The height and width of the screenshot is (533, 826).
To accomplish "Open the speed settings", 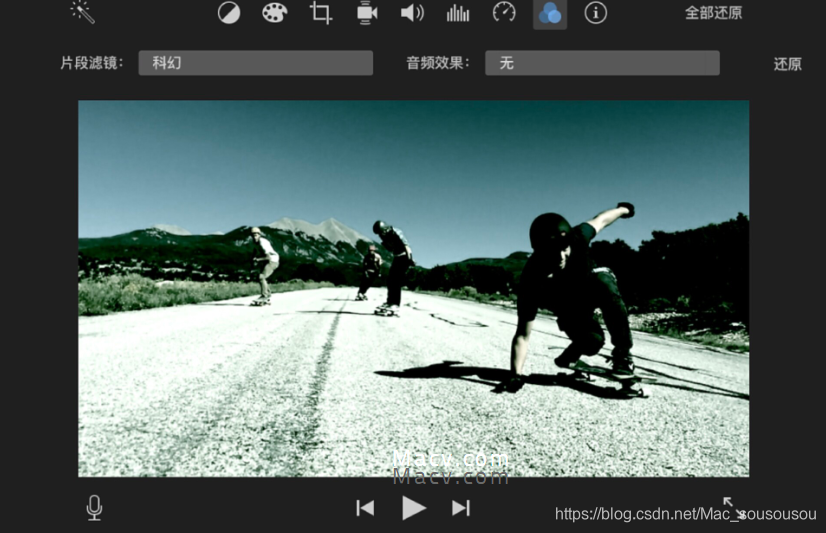I will click(504, 12).
